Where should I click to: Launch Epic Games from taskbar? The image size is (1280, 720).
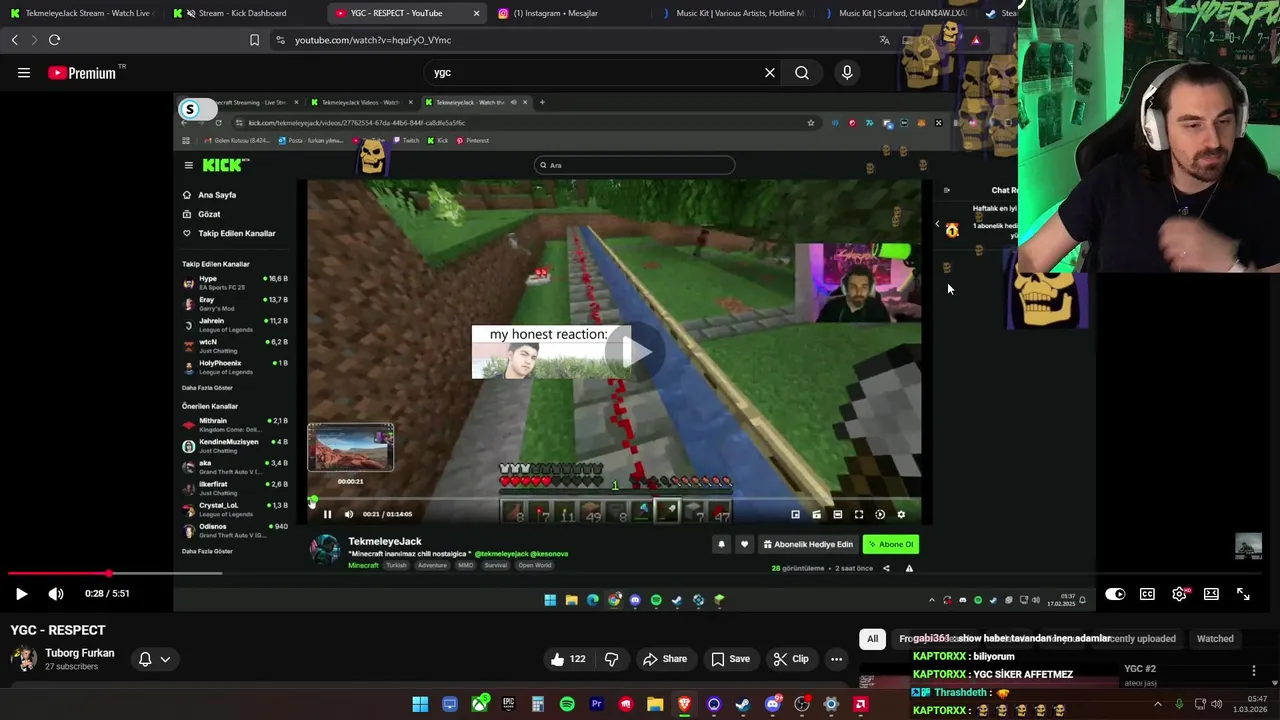tap(508, 704)
